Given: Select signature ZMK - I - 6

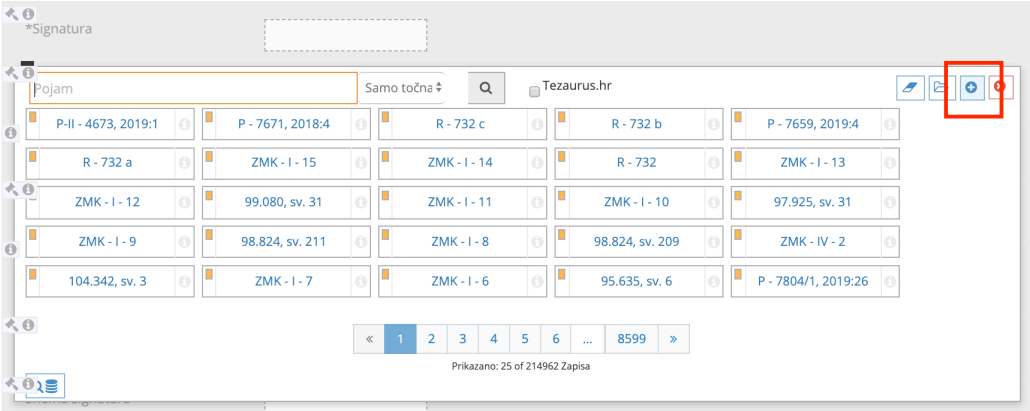Looking at the screenshot, I should click(x=460, y=281).
